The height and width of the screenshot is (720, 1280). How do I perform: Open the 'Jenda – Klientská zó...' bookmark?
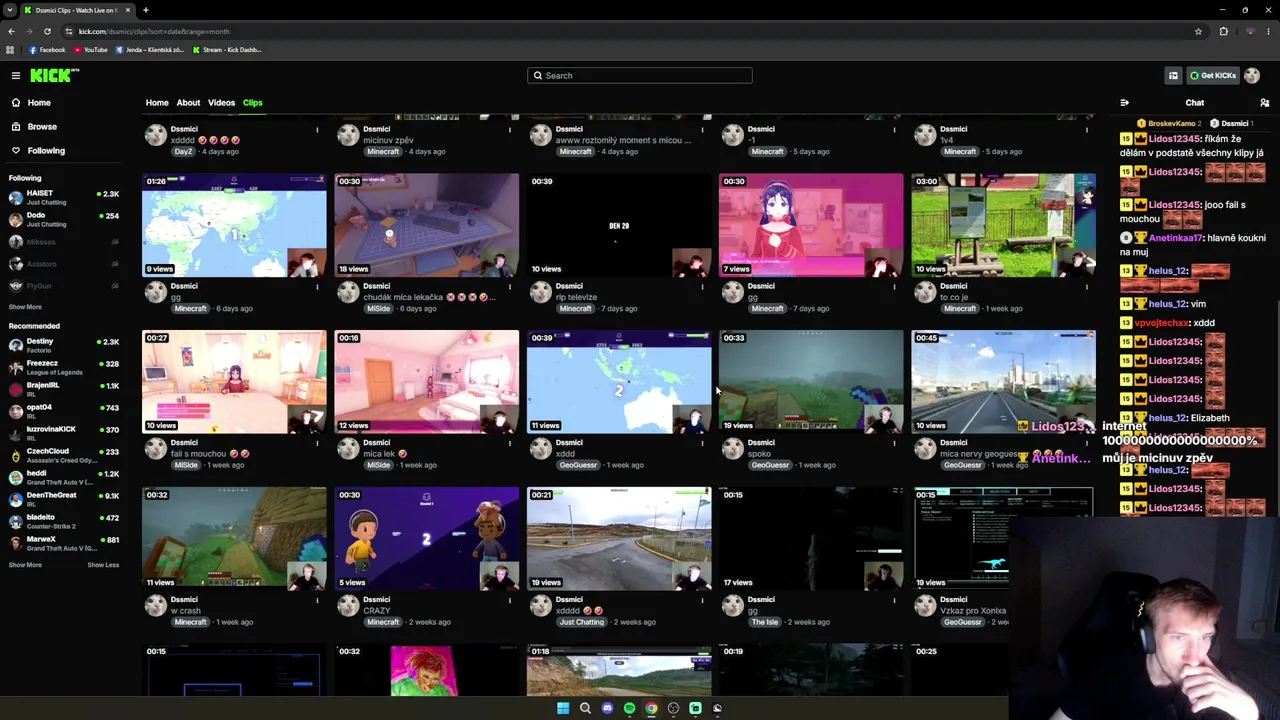[149, 49]
